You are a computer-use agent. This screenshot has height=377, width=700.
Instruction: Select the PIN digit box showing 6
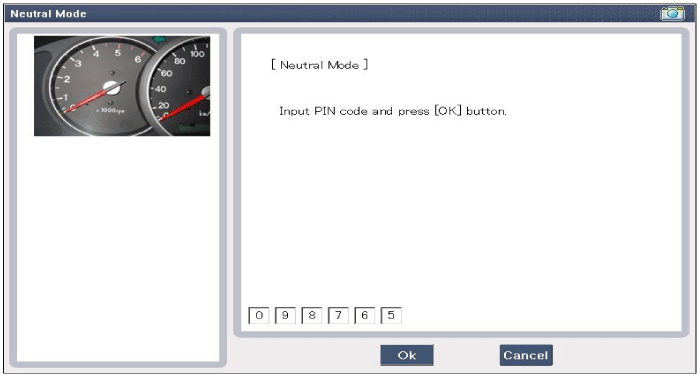(364, 315)
